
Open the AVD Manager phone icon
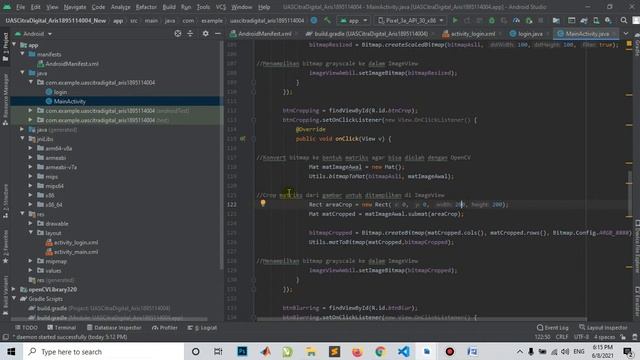(x=596, y=20)
